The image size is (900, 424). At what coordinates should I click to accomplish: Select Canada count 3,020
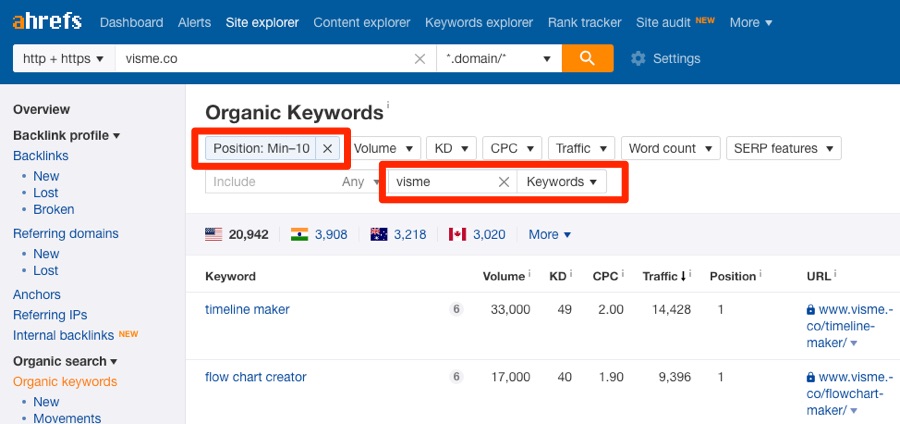coord(489,234)
